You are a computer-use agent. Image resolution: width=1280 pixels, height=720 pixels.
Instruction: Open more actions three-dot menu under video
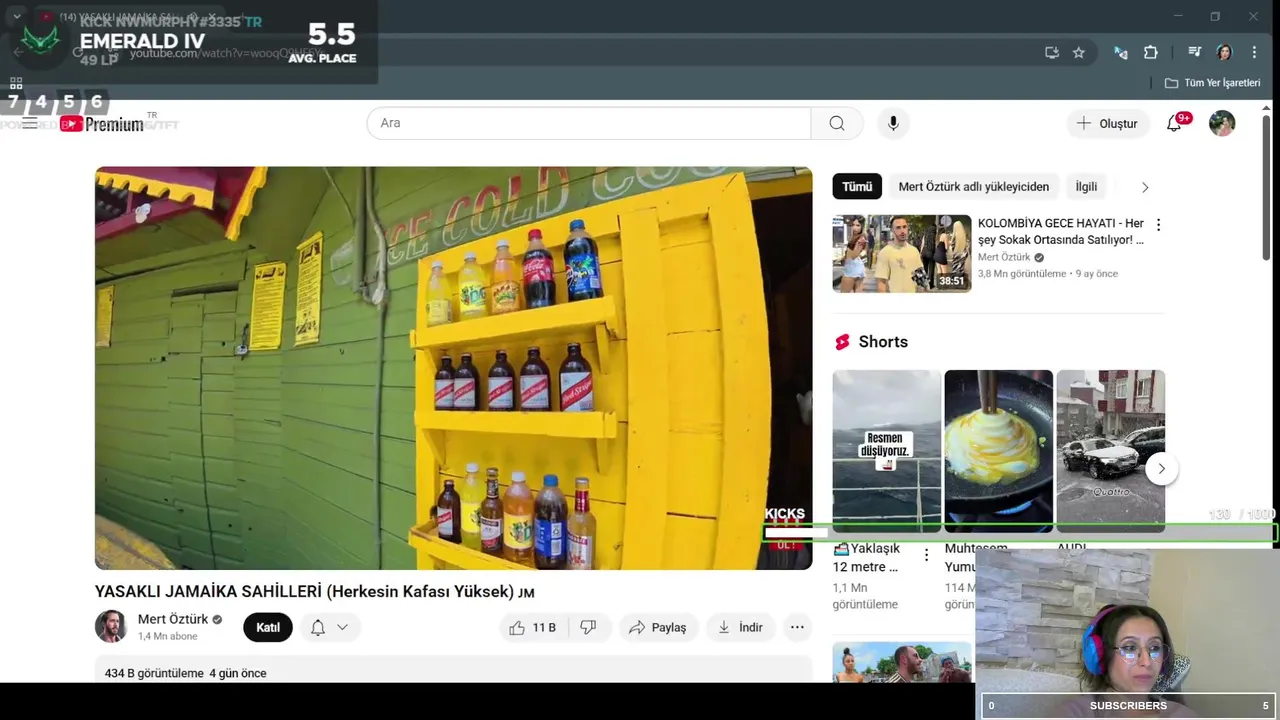797,627
